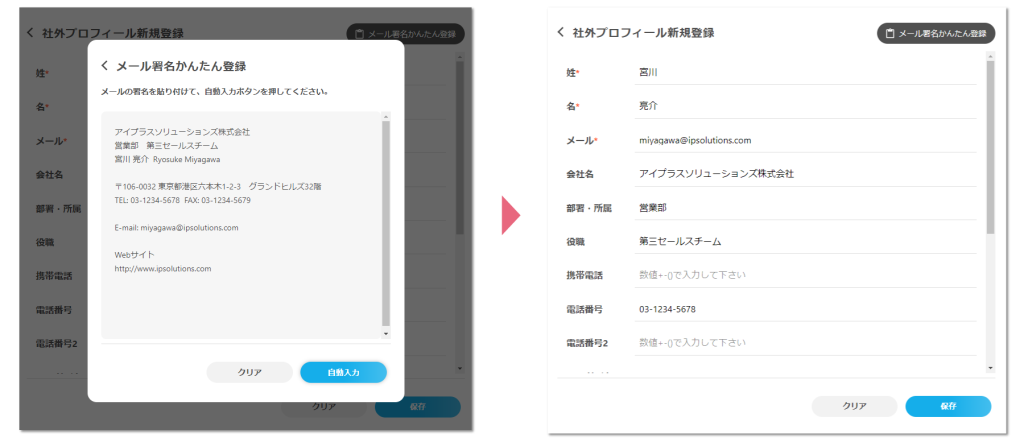This screenshot has width=1024, height=438.
Task: Click the 電話番号 field showing 03-1234-5678
Action: coord(805,309)
